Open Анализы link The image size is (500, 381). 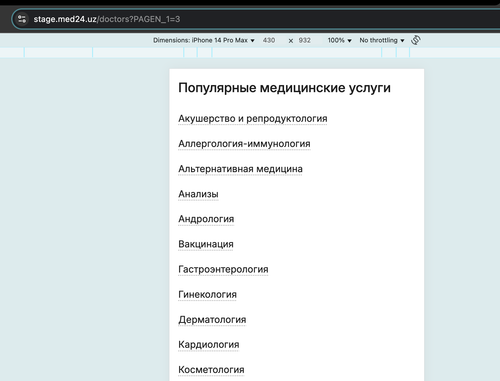click(198, 194)
